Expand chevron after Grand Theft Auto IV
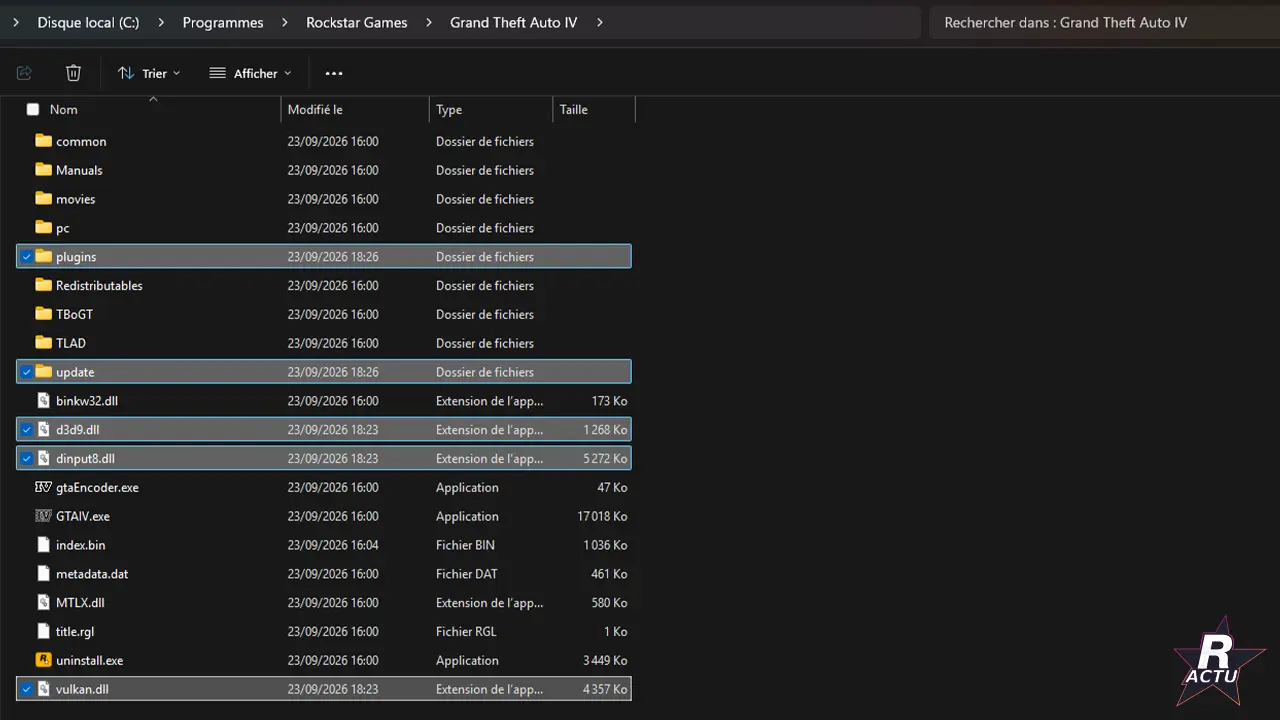Image resolution: width=1280 pixels, height=720 pixels. pyautogui.click(x=599, y=22)
